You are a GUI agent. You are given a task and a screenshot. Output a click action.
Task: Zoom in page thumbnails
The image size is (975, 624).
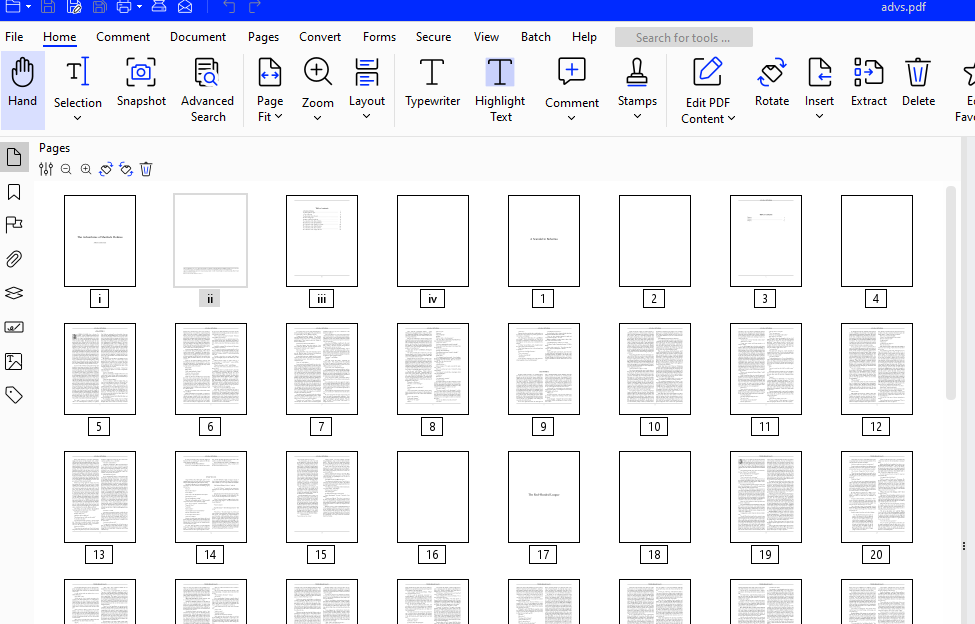pyautogui.click(x=86, y=169)
